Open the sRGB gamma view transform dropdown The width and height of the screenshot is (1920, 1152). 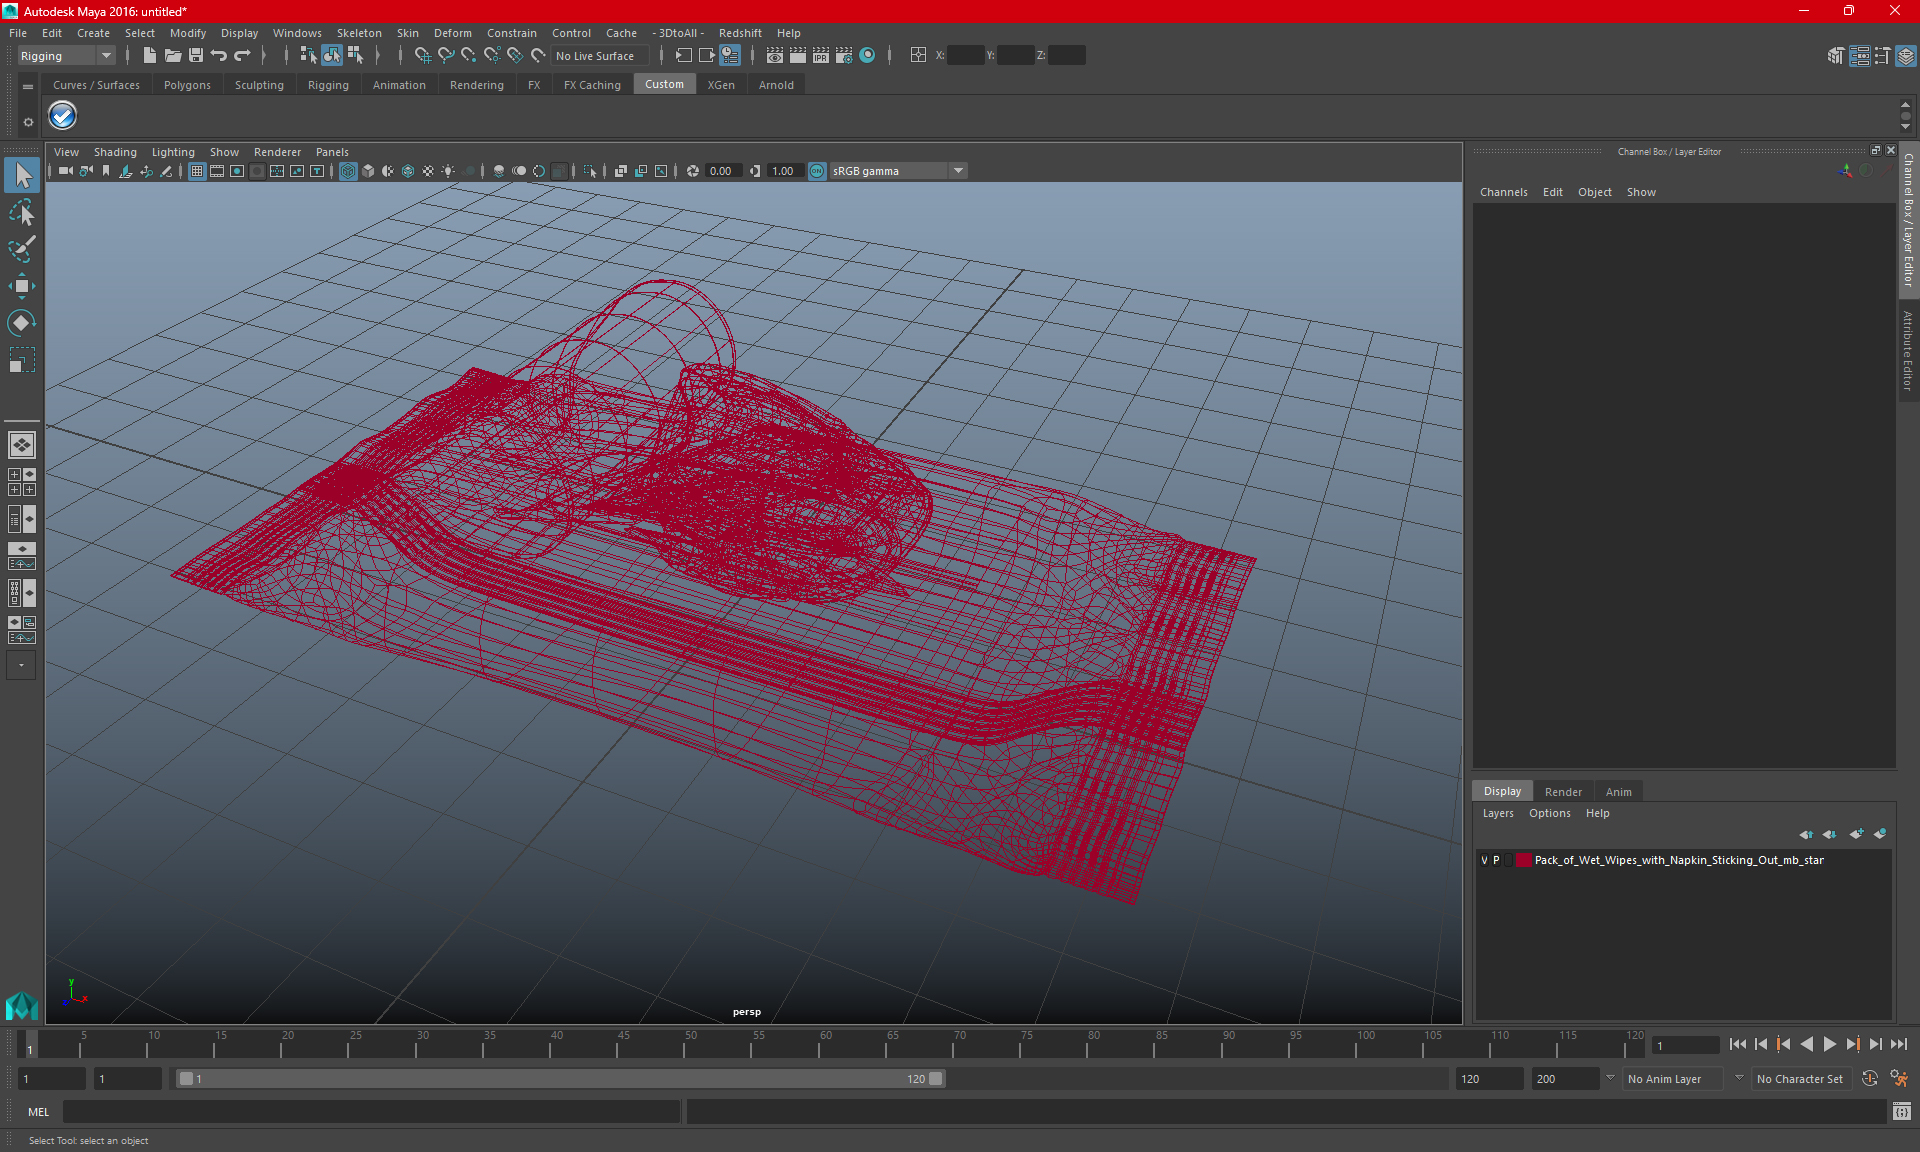pos(898,171)
